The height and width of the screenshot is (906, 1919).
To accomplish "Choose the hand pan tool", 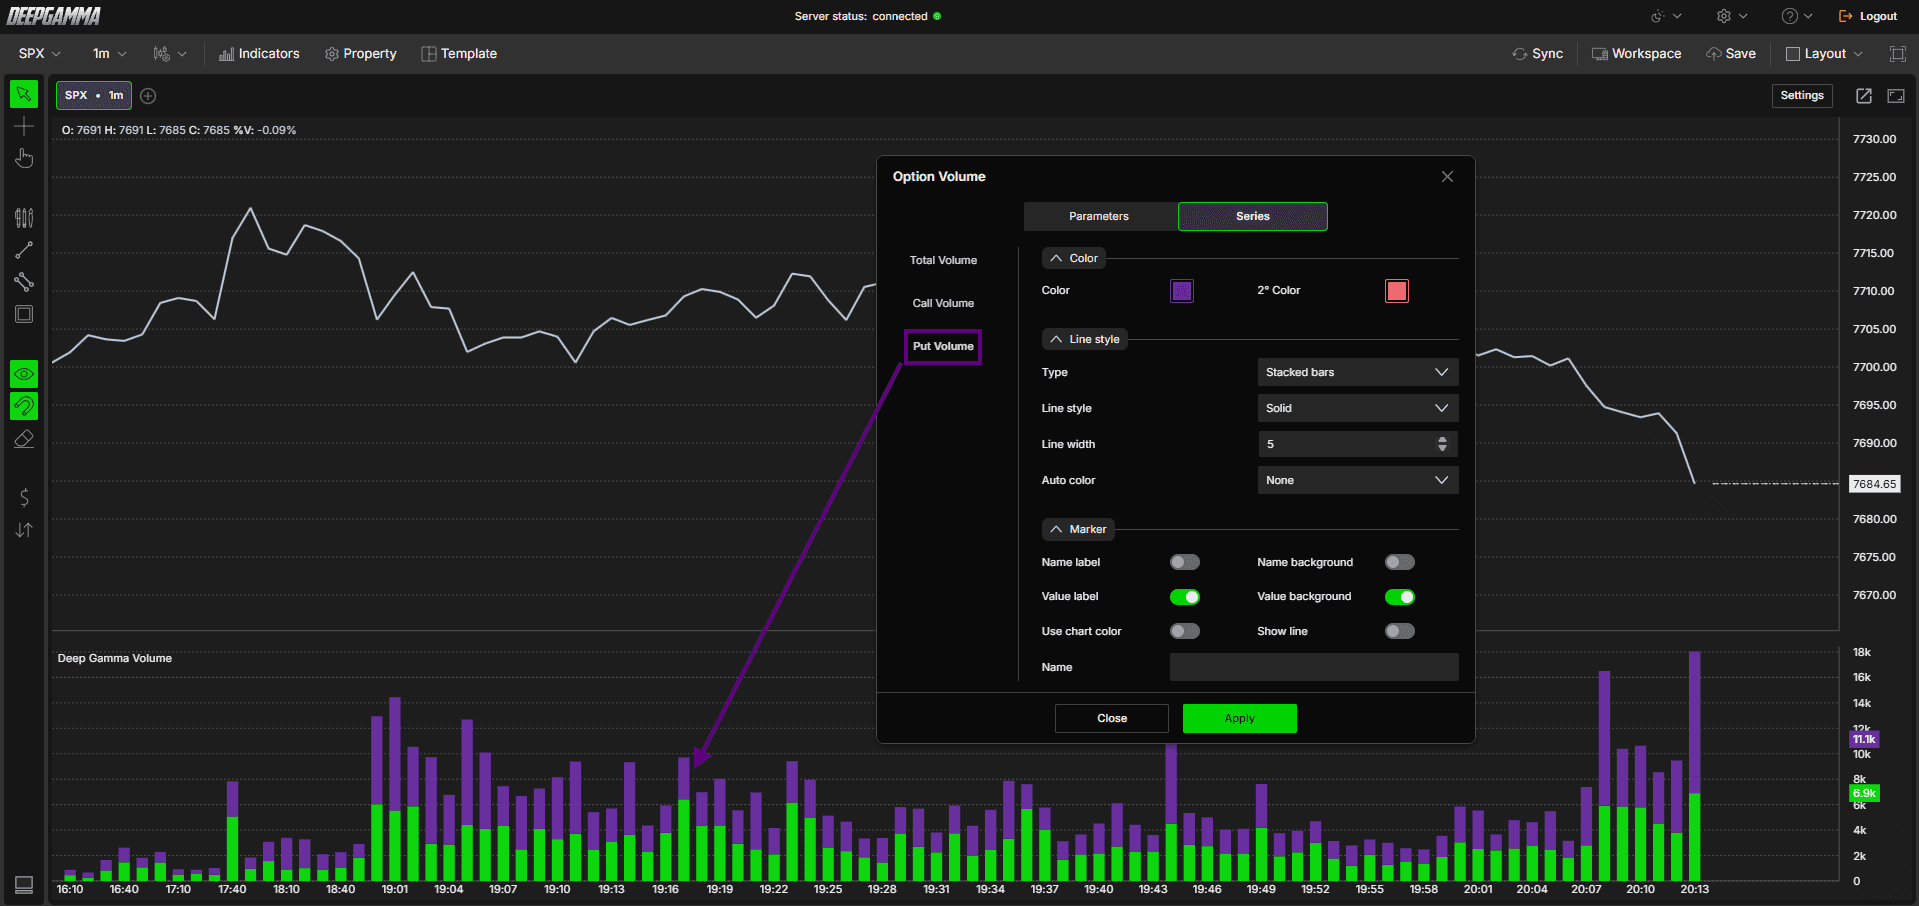I will pyautogui.click(x=24, y=158).
